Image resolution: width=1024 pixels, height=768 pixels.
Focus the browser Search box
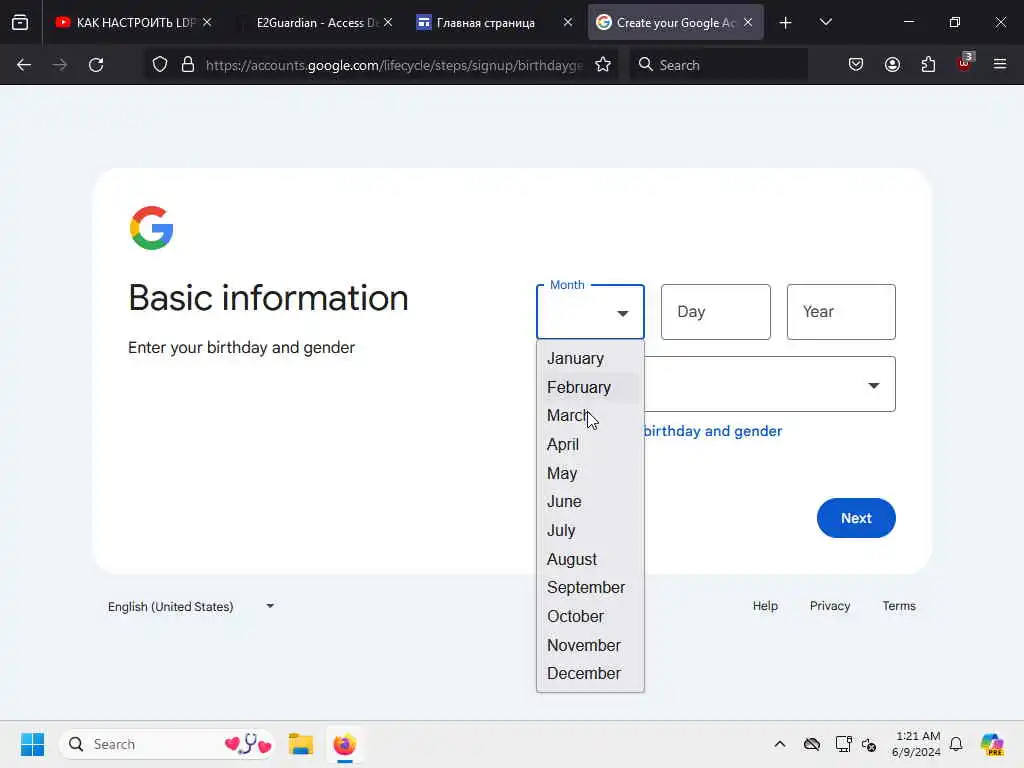(718, 65)
